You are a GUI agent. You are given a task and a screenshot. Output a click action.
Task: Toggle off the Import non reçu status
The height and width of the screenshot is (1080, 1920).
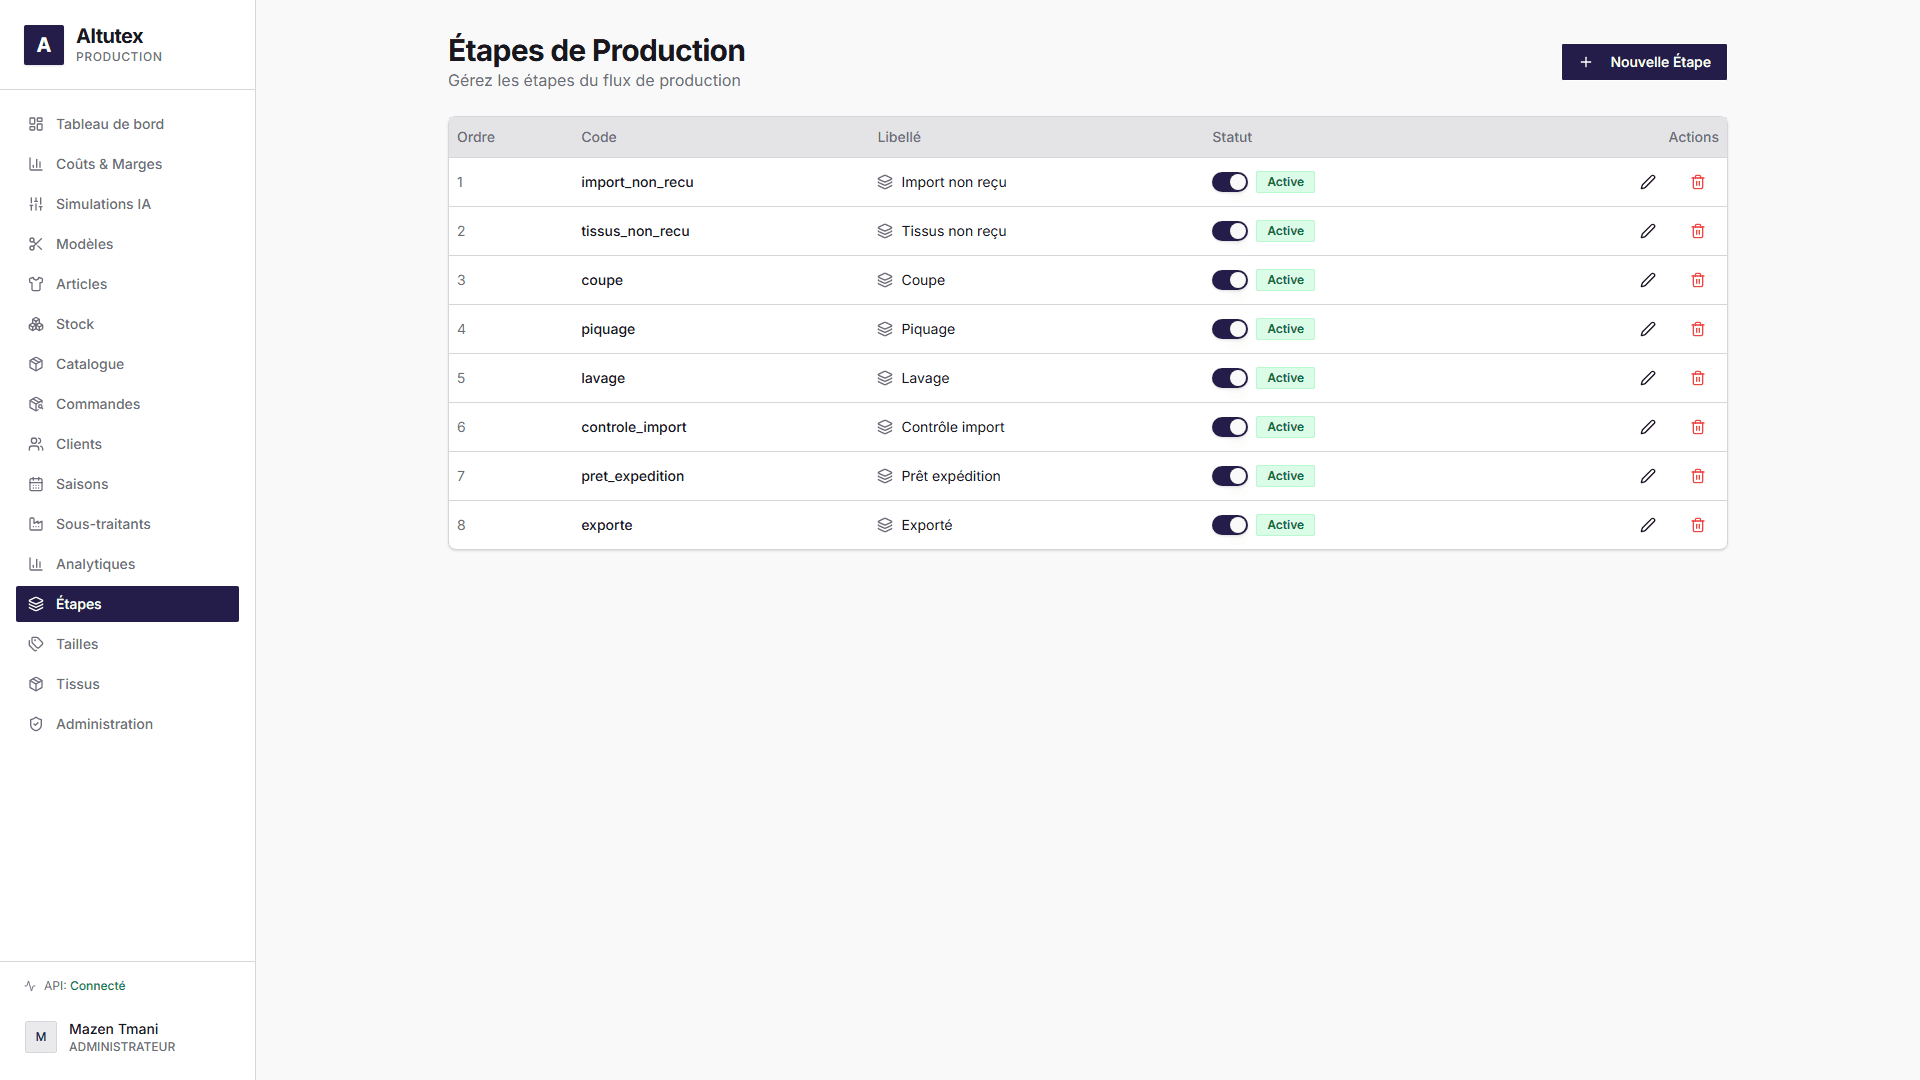1230,182
